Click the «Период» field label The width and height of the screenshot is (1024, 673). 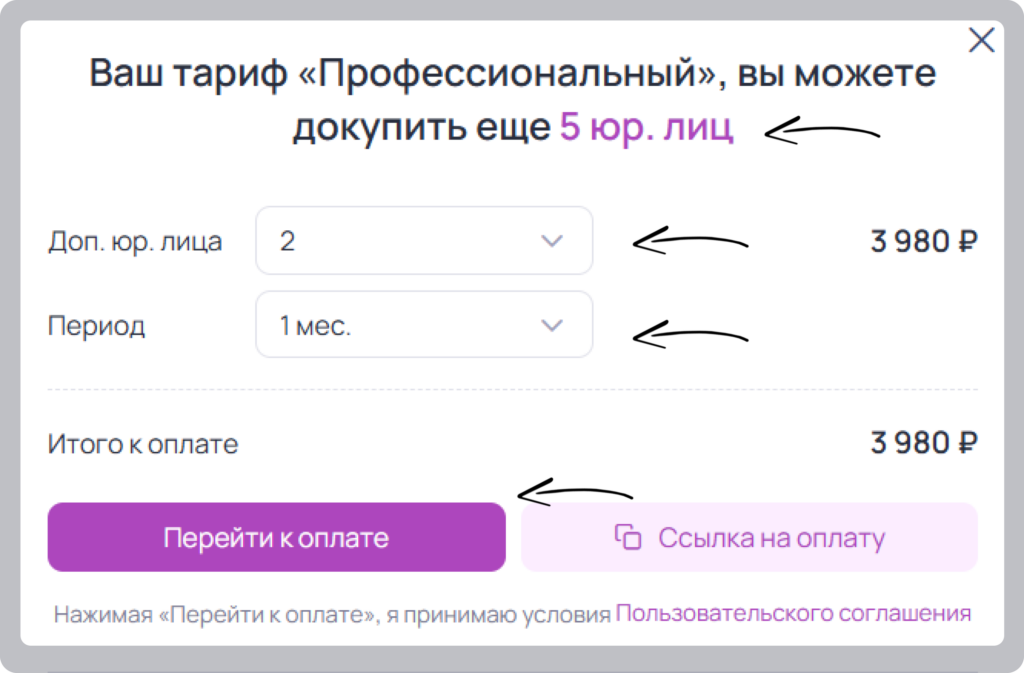tap(97, 325)
